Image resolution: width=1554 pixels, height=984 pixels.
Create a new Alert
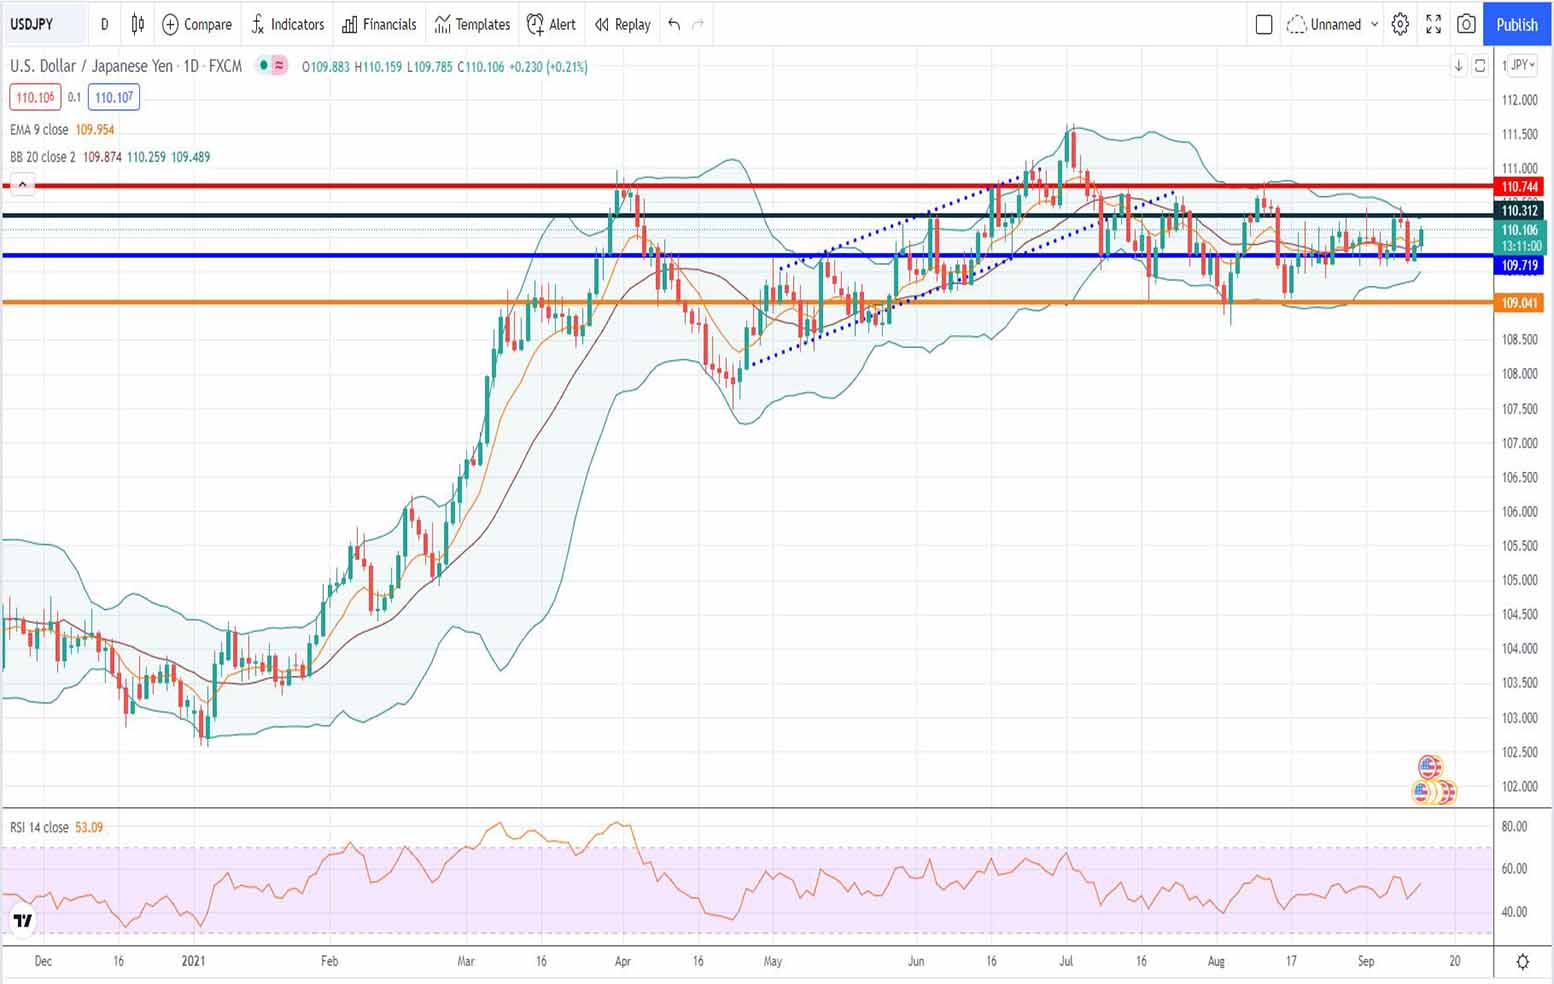point(551,24)
